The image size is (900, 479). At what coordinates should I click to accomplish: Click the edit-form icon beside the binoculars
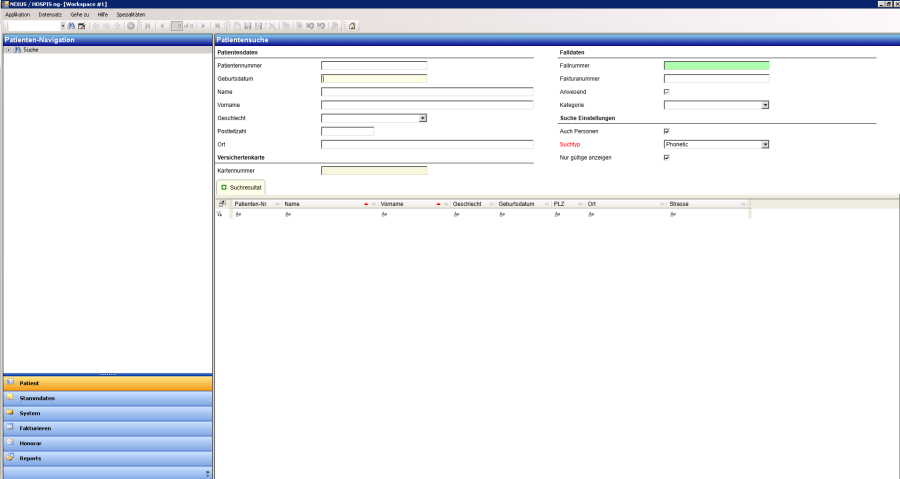click(82, 26)
